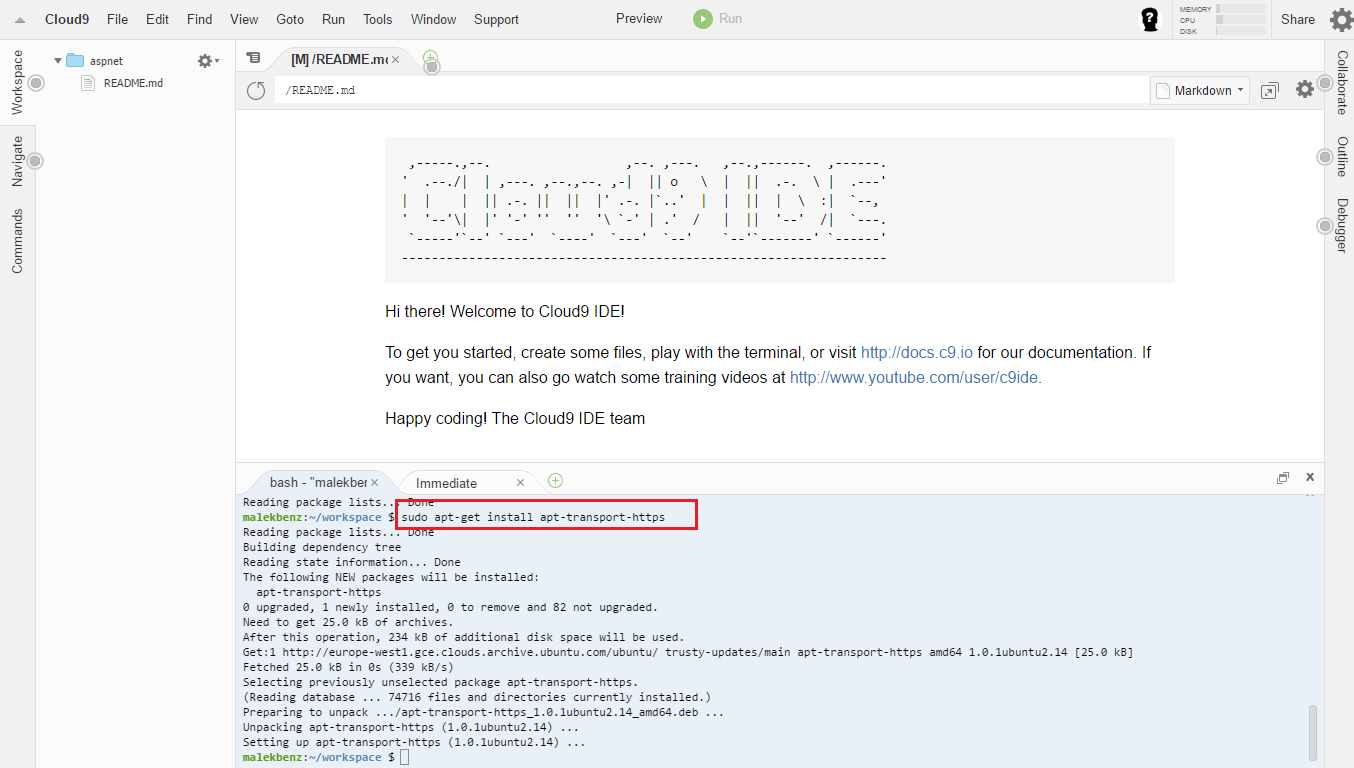The image size is (1354, 768).
Task: Open the Edit menu
Action: coord(157,19)
